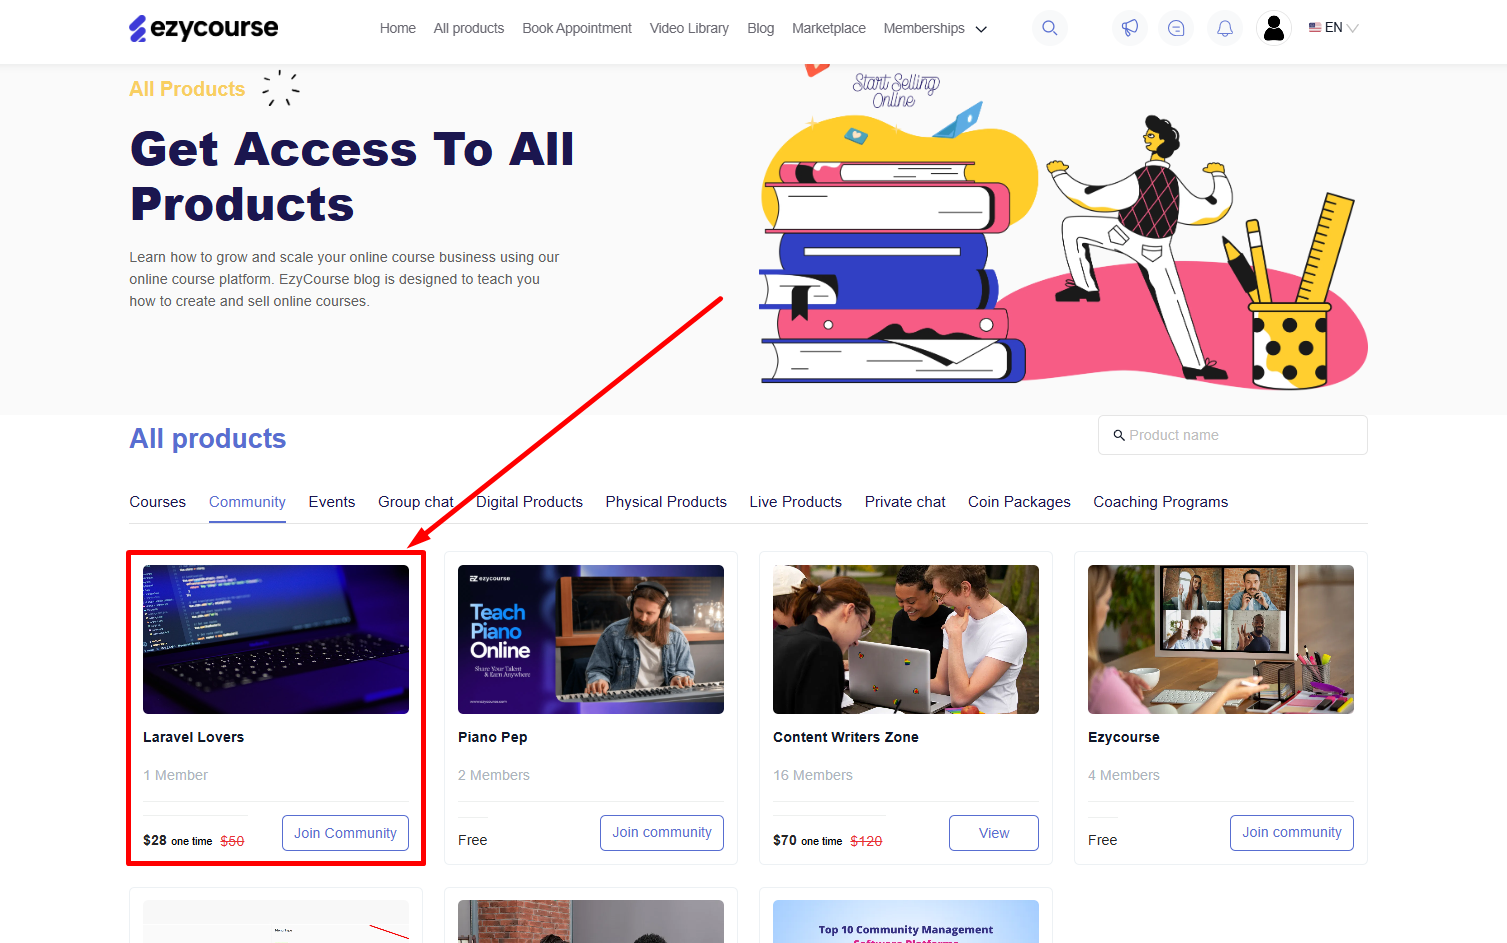Open the Content Writers Zone thumbnail
Viewport: 1507px width, 943px height.
(906, 639)
